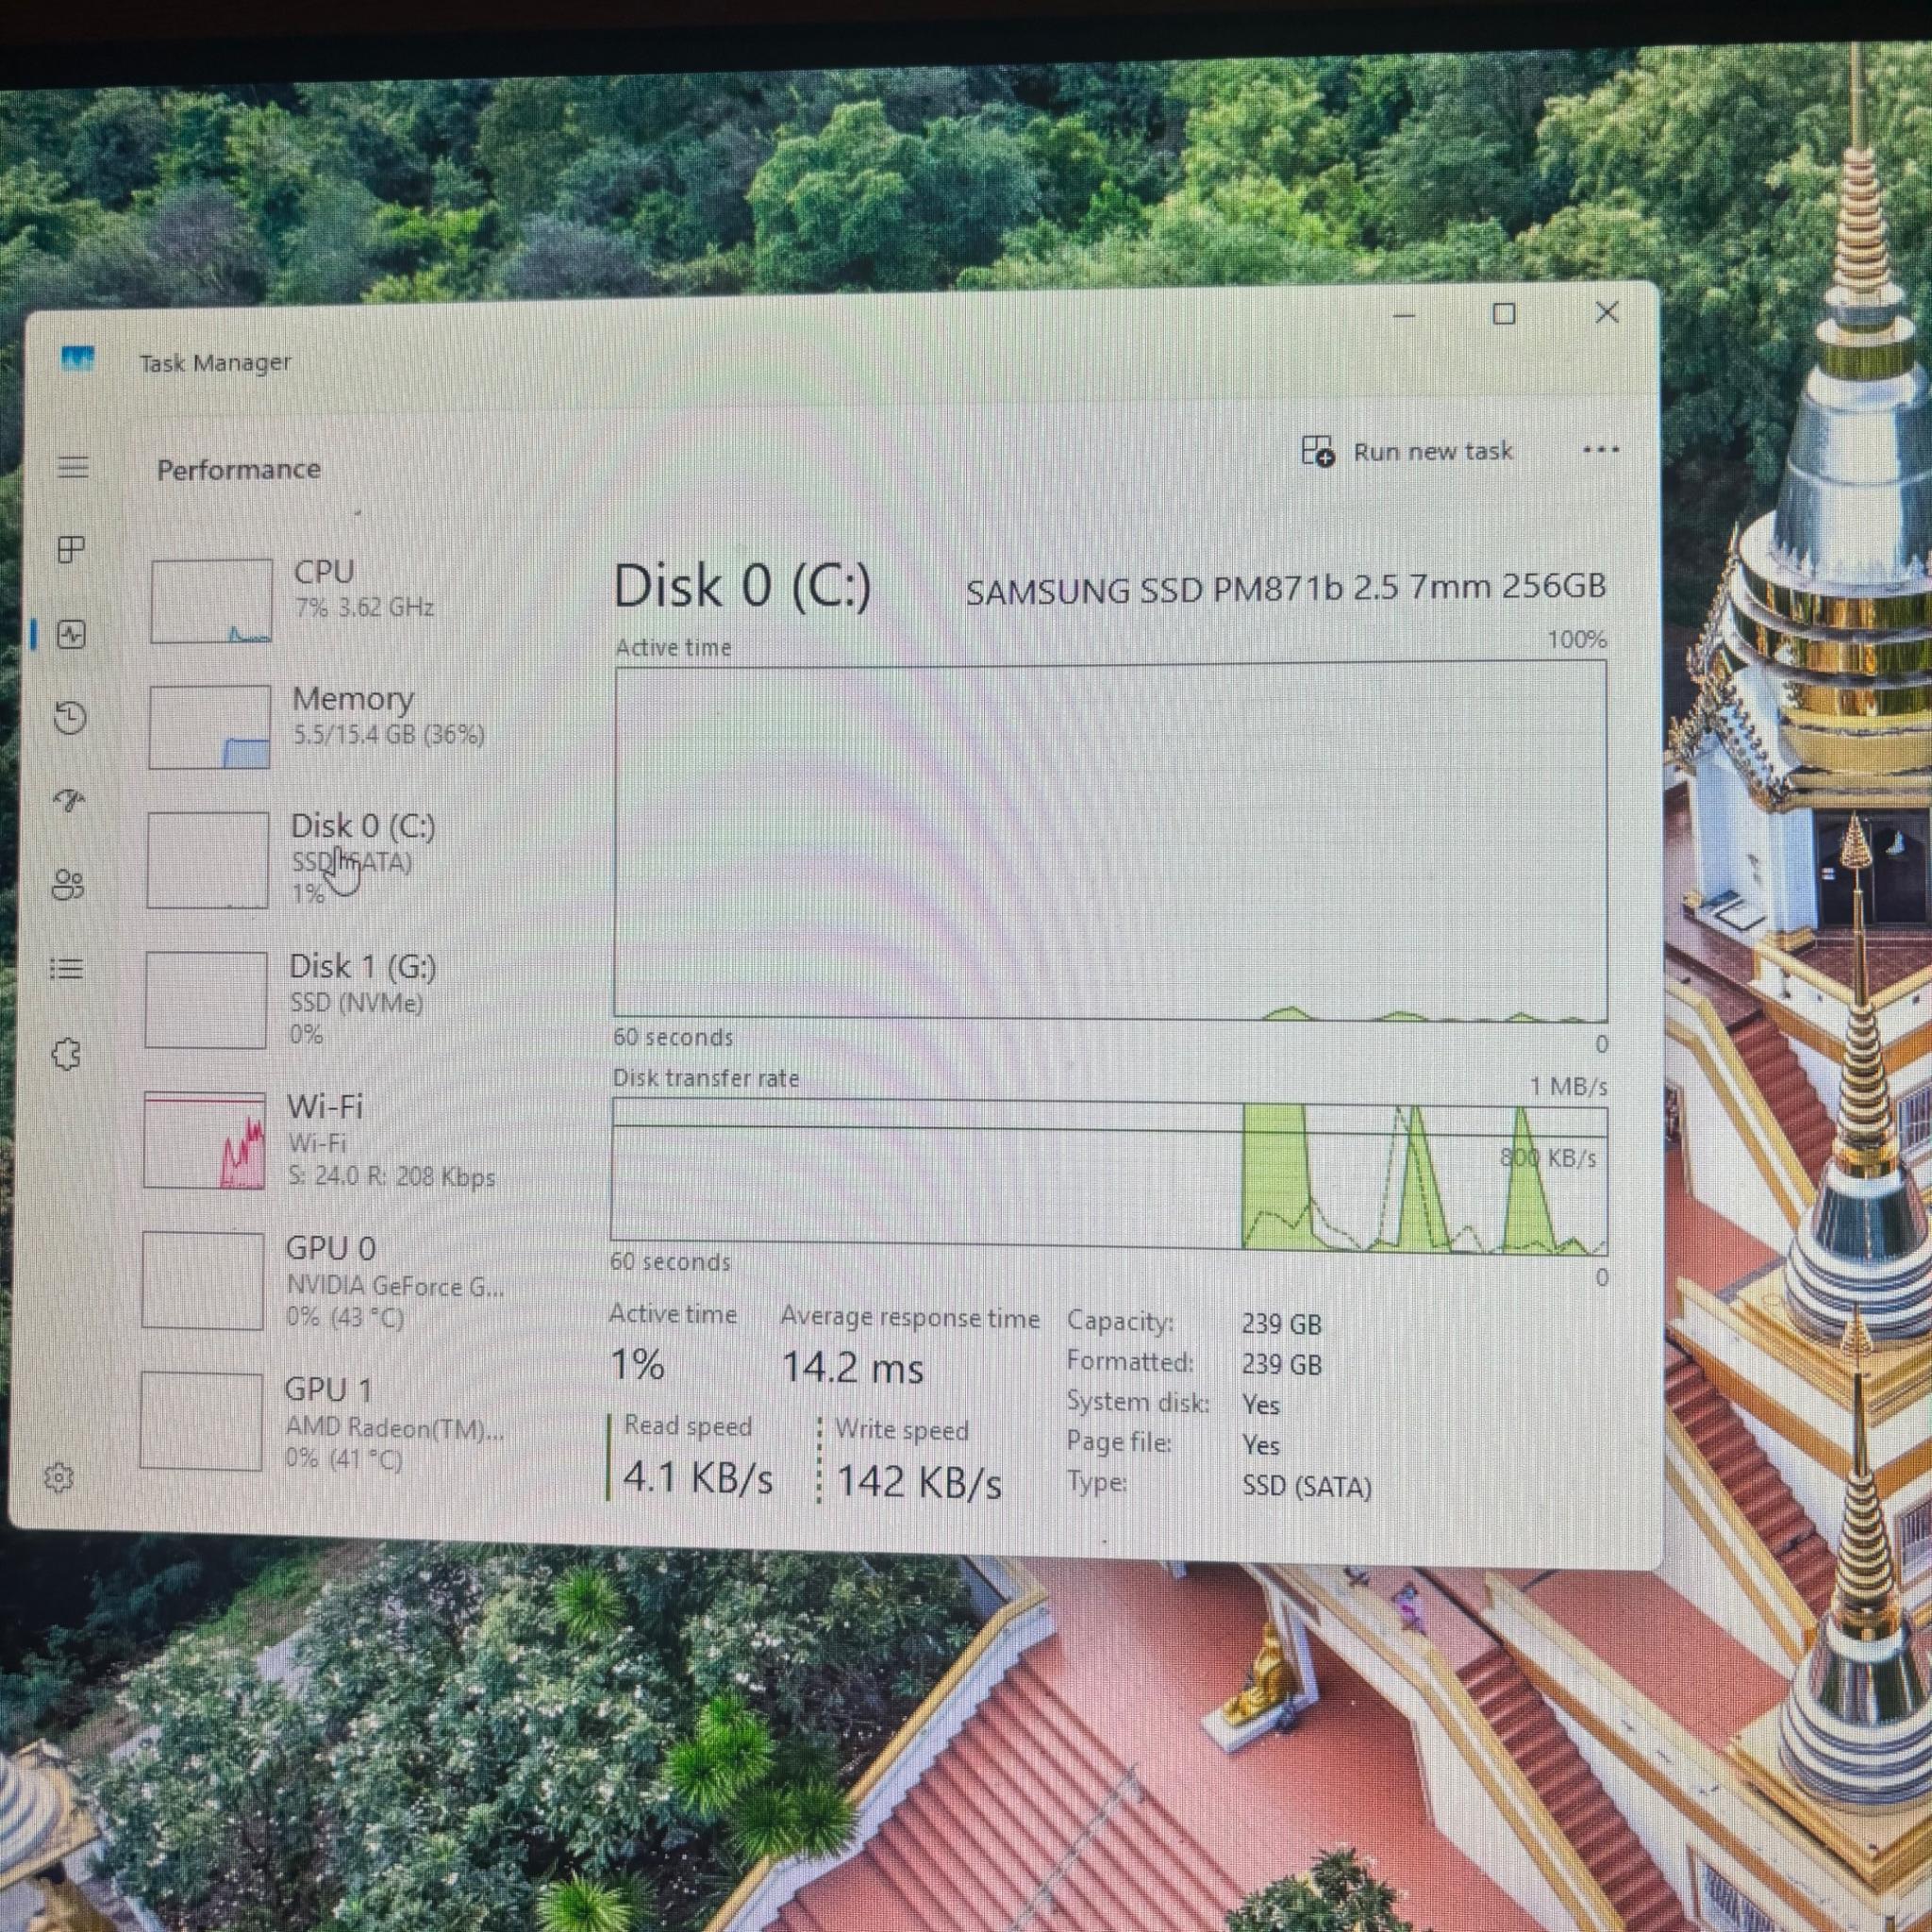1932x1932 pixels.
Task: Minimize the Task Manager window
Action: tap(1404, 315)
